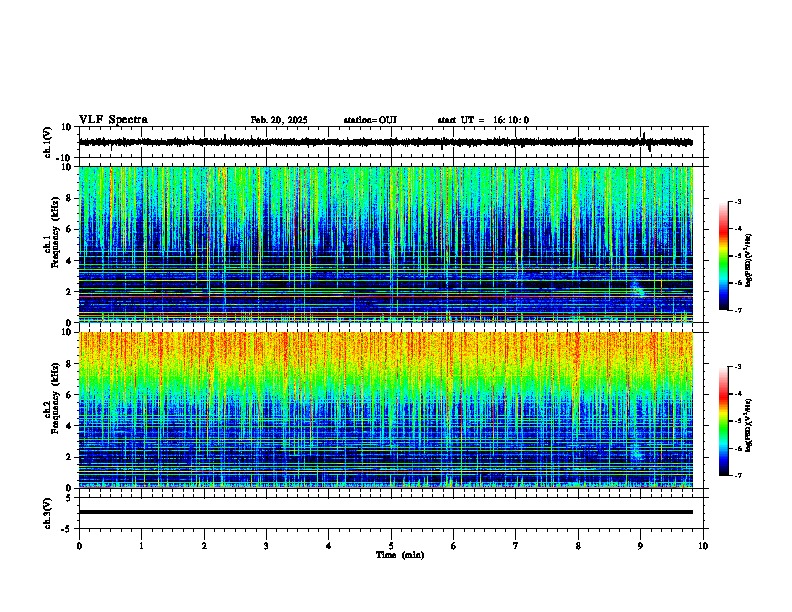Click the "2" kHz tick on ch.2 spectrogram

(x=69, y=457)
